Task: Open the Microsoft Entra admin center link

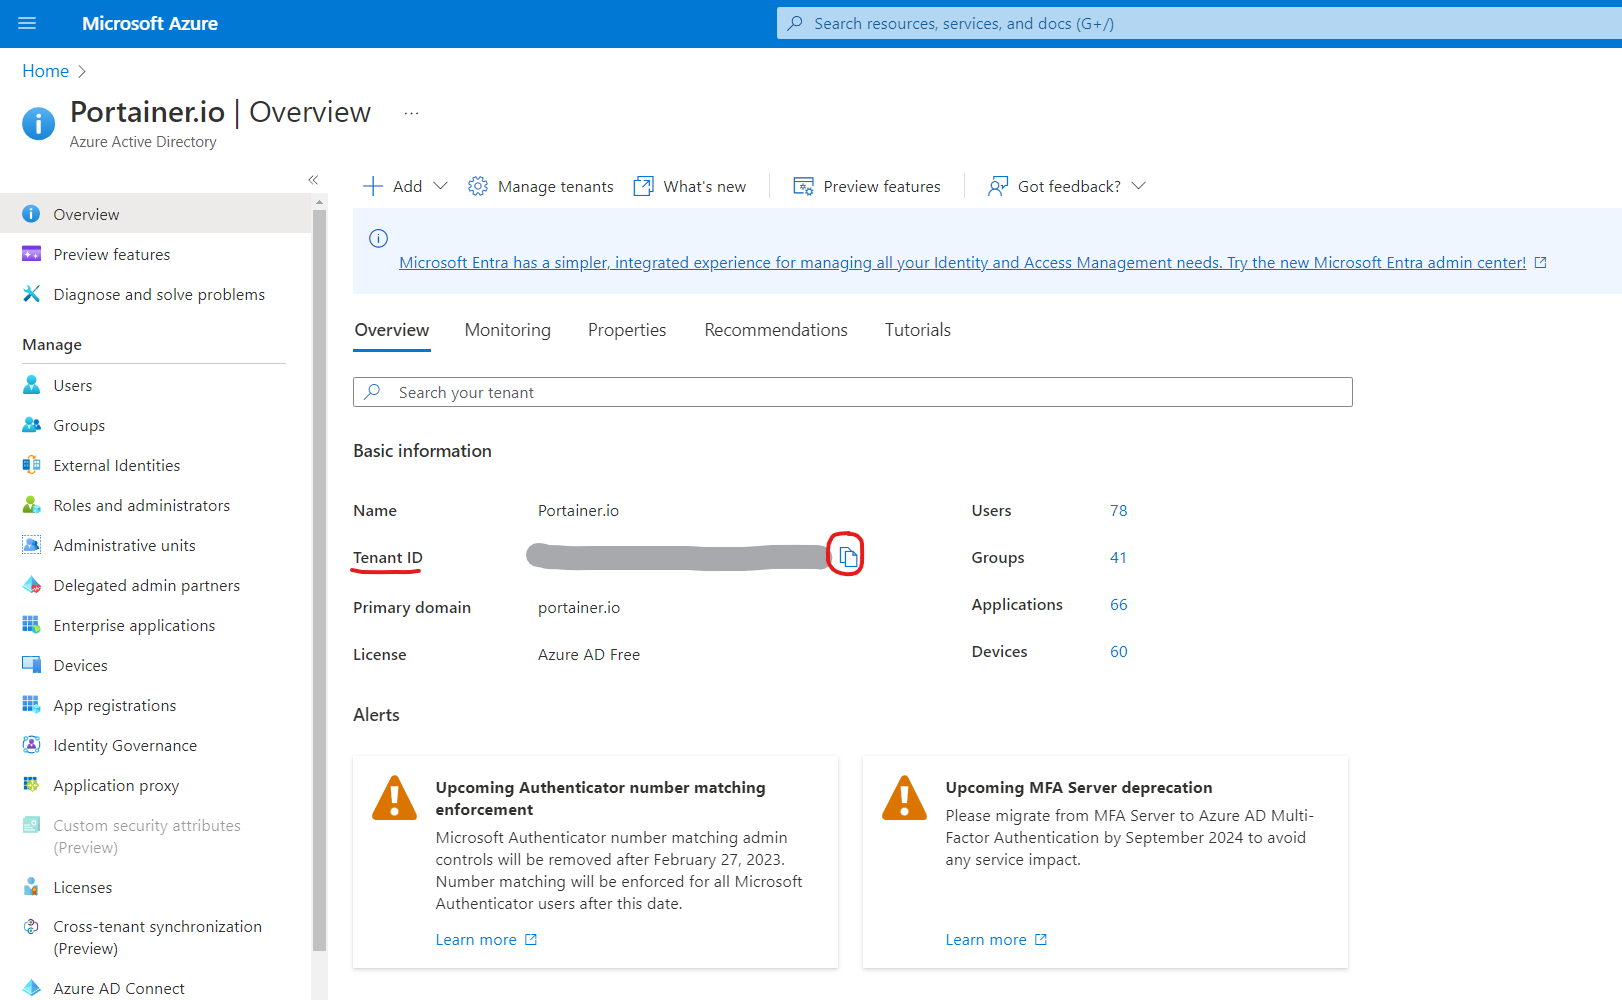Action: pos(962,263)
